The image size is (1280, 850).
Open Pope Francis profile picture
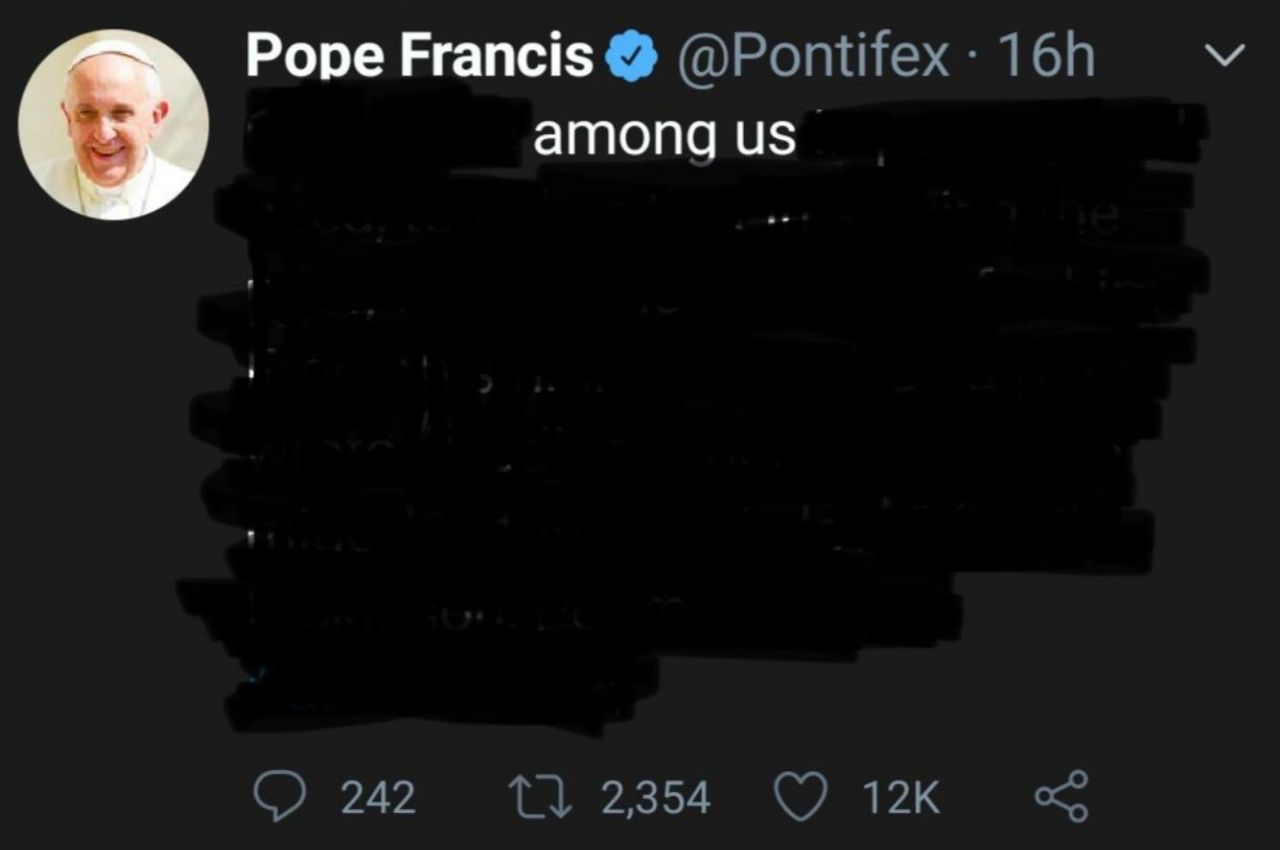[x=113, y=125]
